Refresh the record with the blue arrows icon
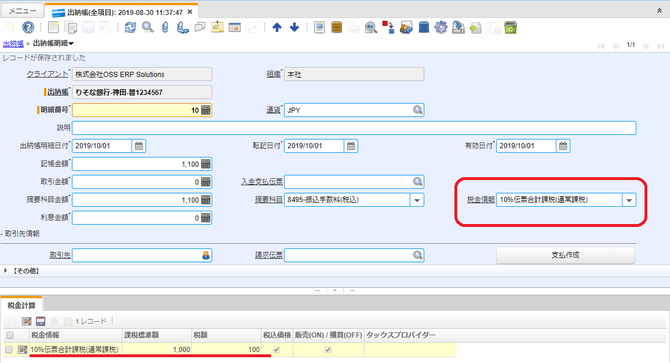This screenshot has width=670, height=363. (130, 28)
